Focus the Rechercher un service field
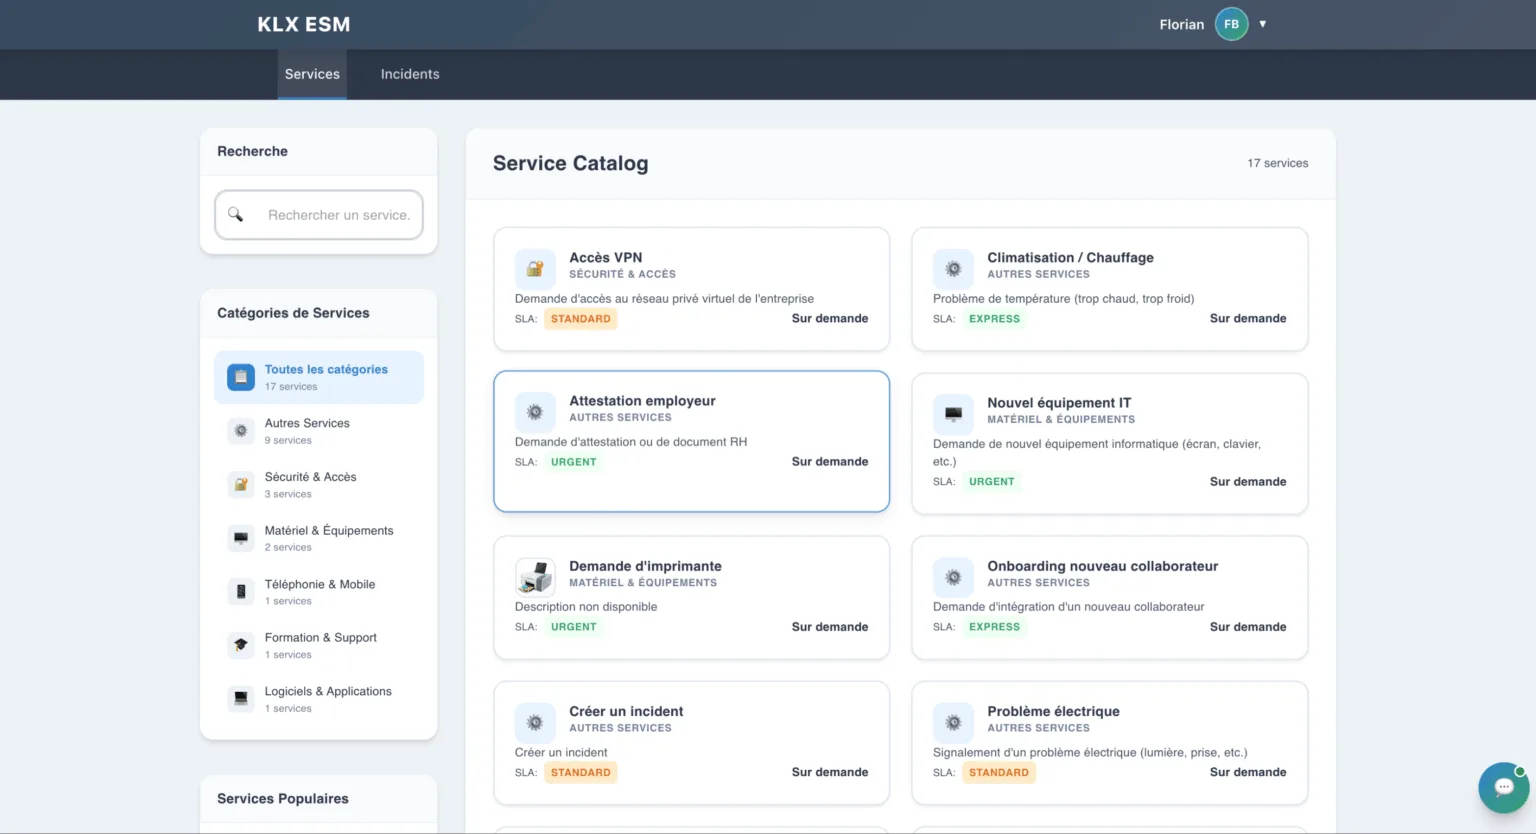The width and height of the screenshot is (1536, 834). pyautogui.click(x=338, y=215)
